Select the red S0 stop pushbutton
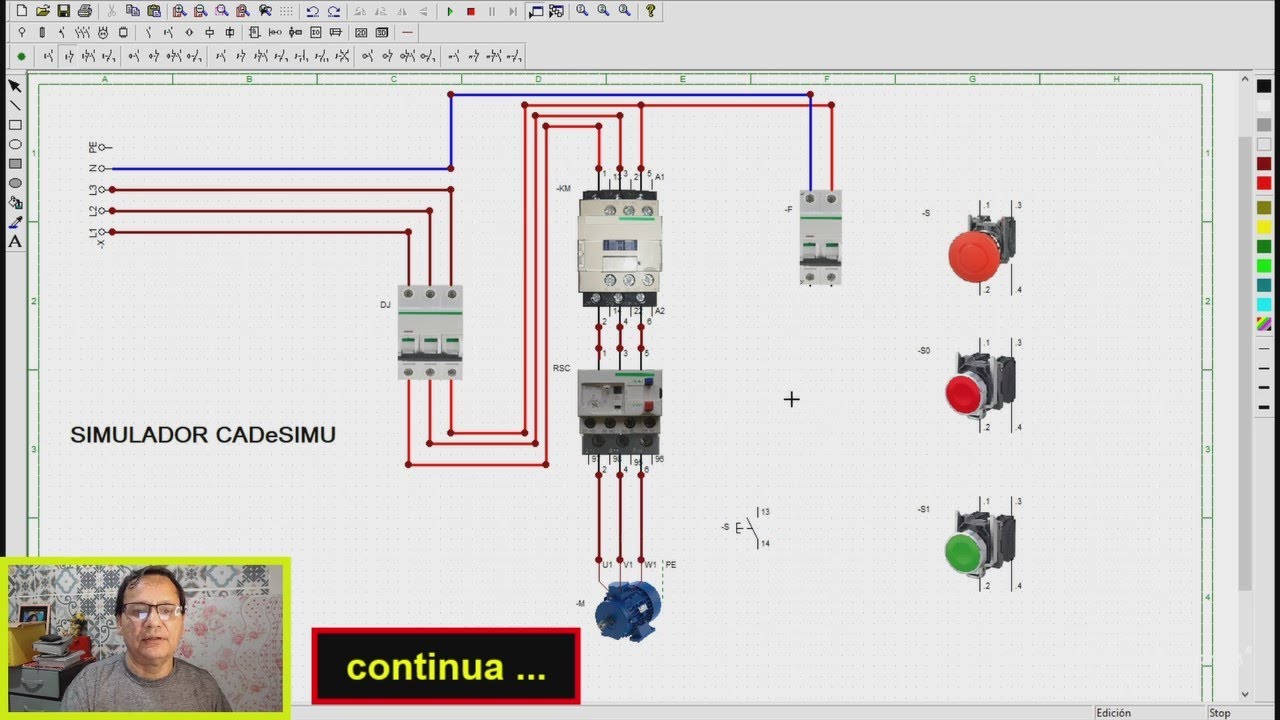Viewport: 1280px width, 720px height. [x=980, y=385]
